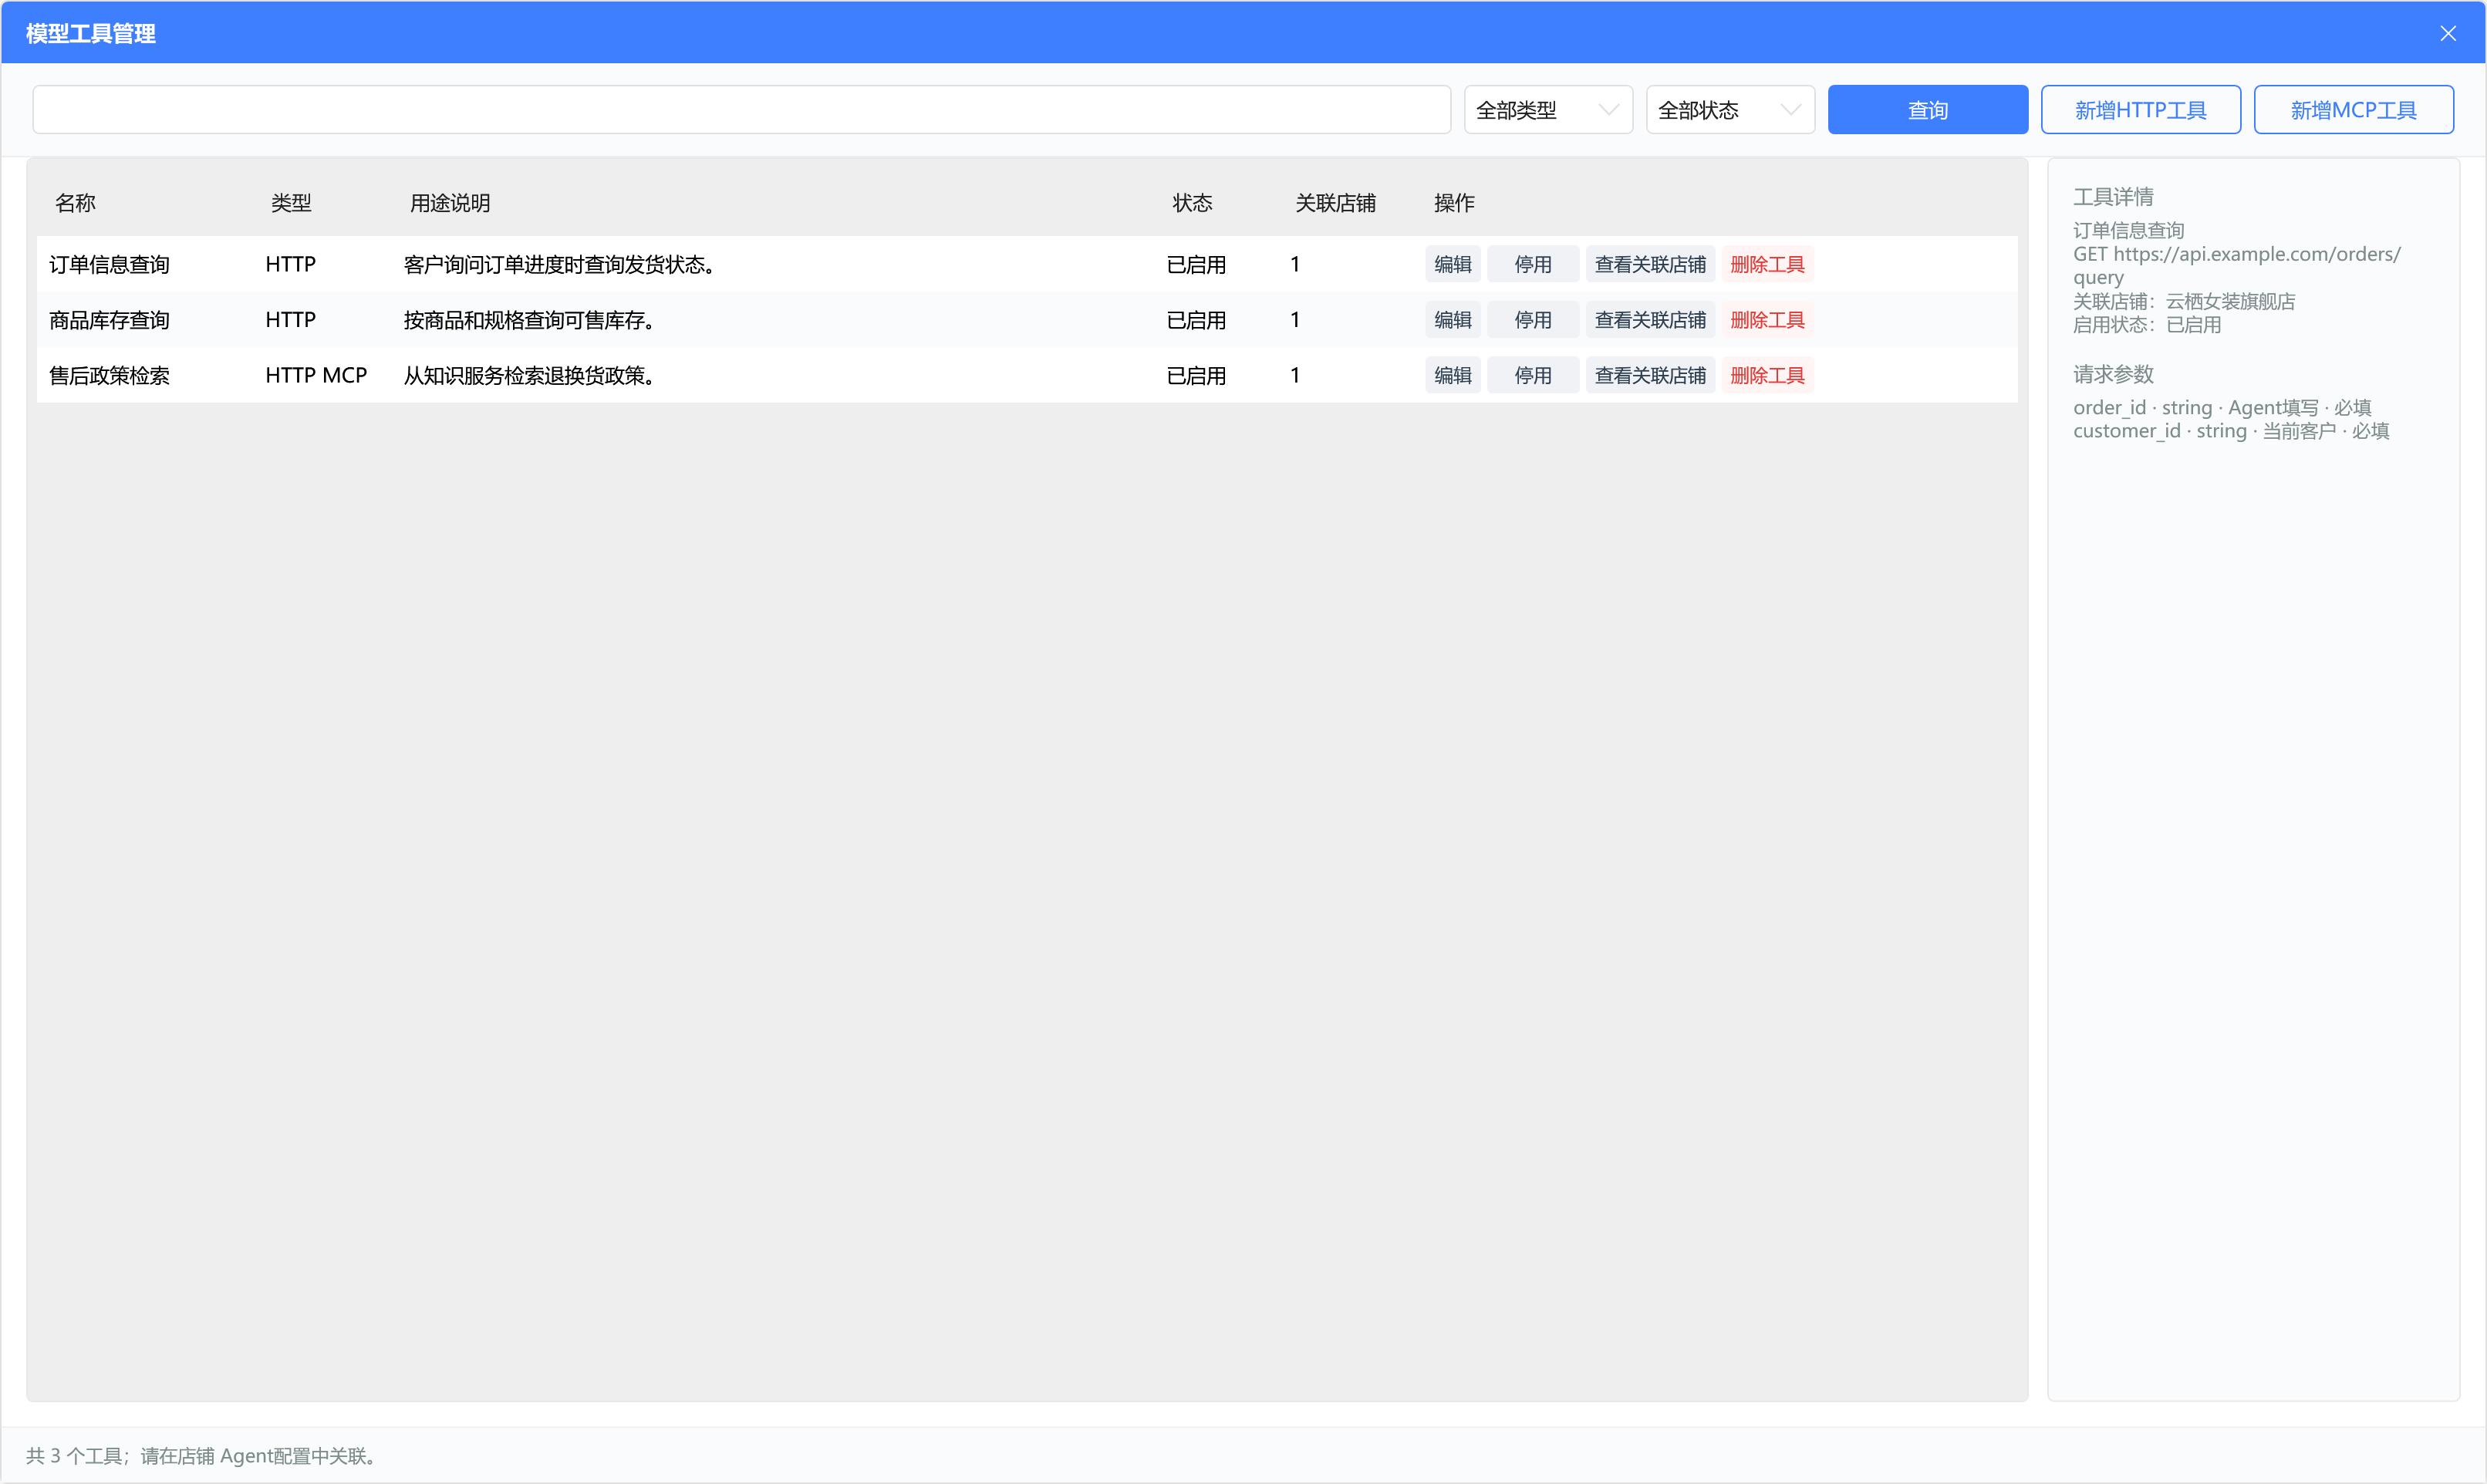This screenshot has width=2487, height=1484.
Task: Disable the 订单信息查询 tool
Action: pyautogui.click(x=1532, y=264)
